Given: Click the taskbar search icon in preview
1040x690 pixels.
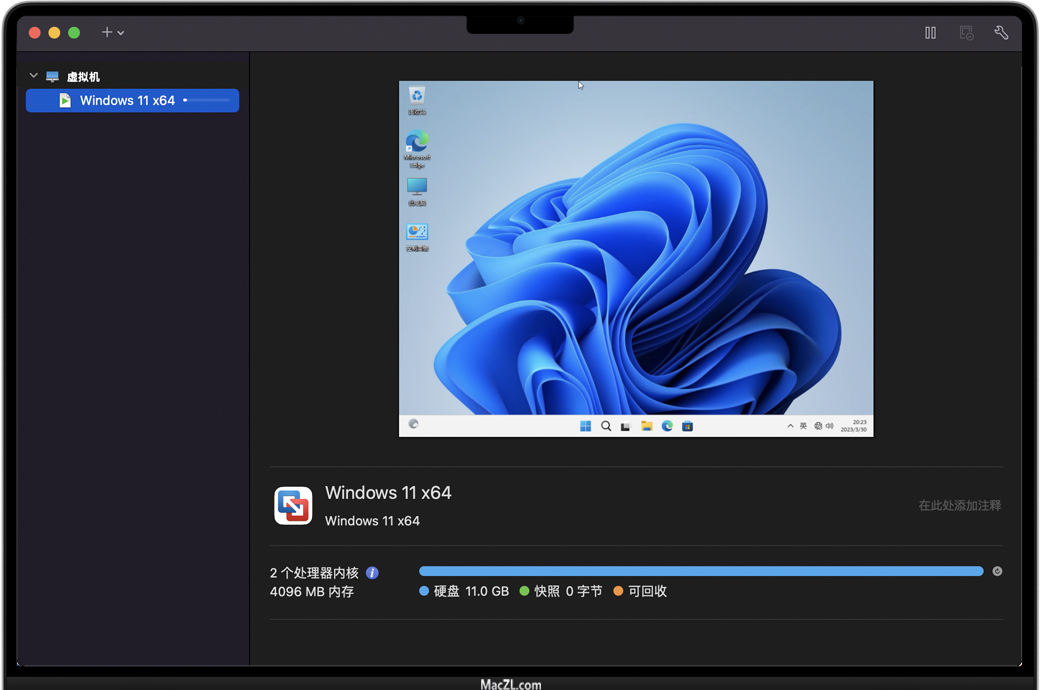Looking at the screenshot, I should [606, 426].
